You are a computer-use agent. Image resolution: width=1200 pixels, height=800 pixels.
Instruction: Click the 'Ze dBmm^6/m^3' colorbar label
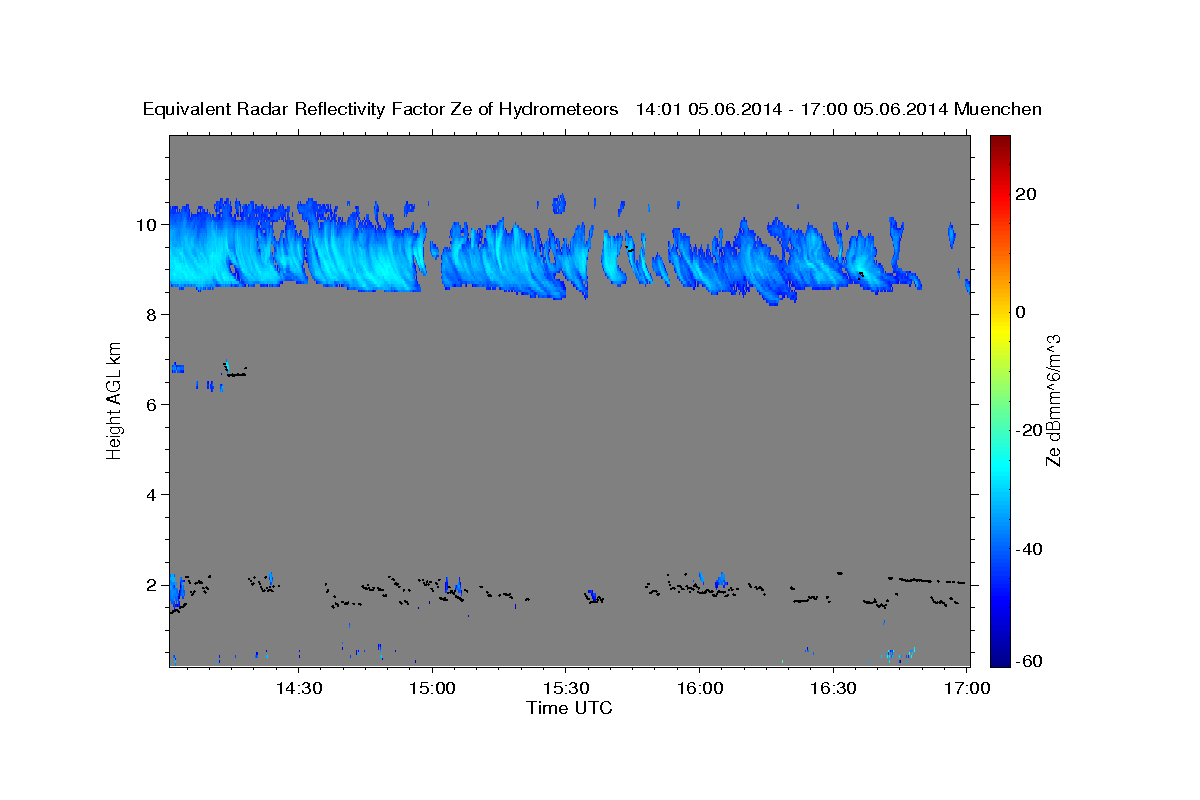pyautogui.click(x=1052, y=401)
